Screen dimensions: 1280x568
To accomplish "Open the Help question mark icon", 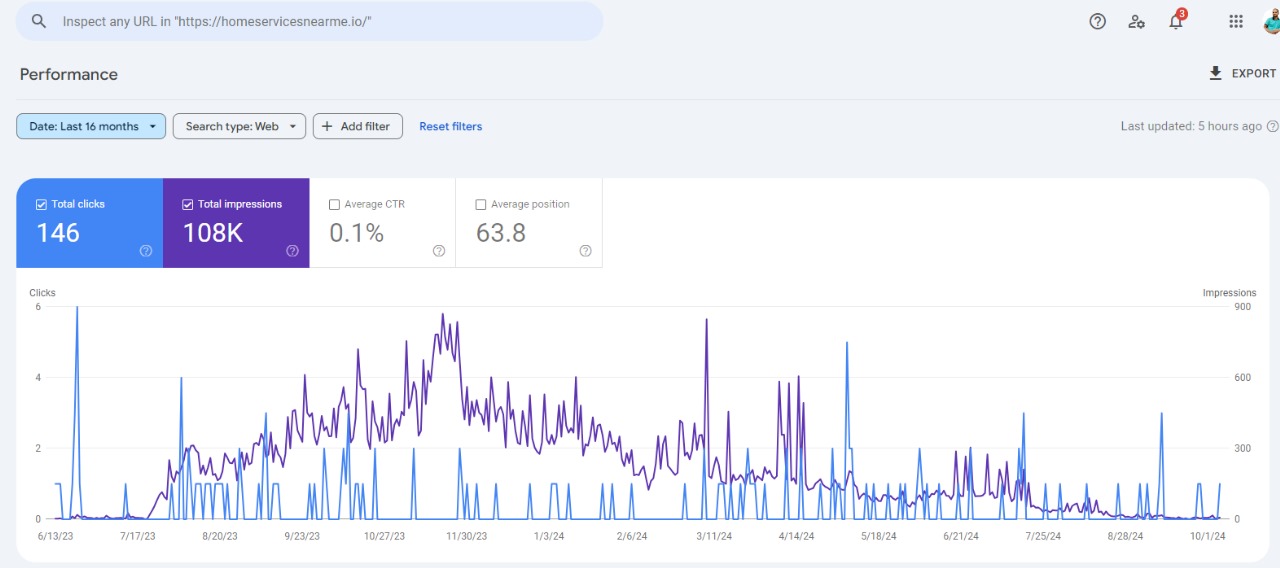I will pyautogui.click(x=1097, y=21).
